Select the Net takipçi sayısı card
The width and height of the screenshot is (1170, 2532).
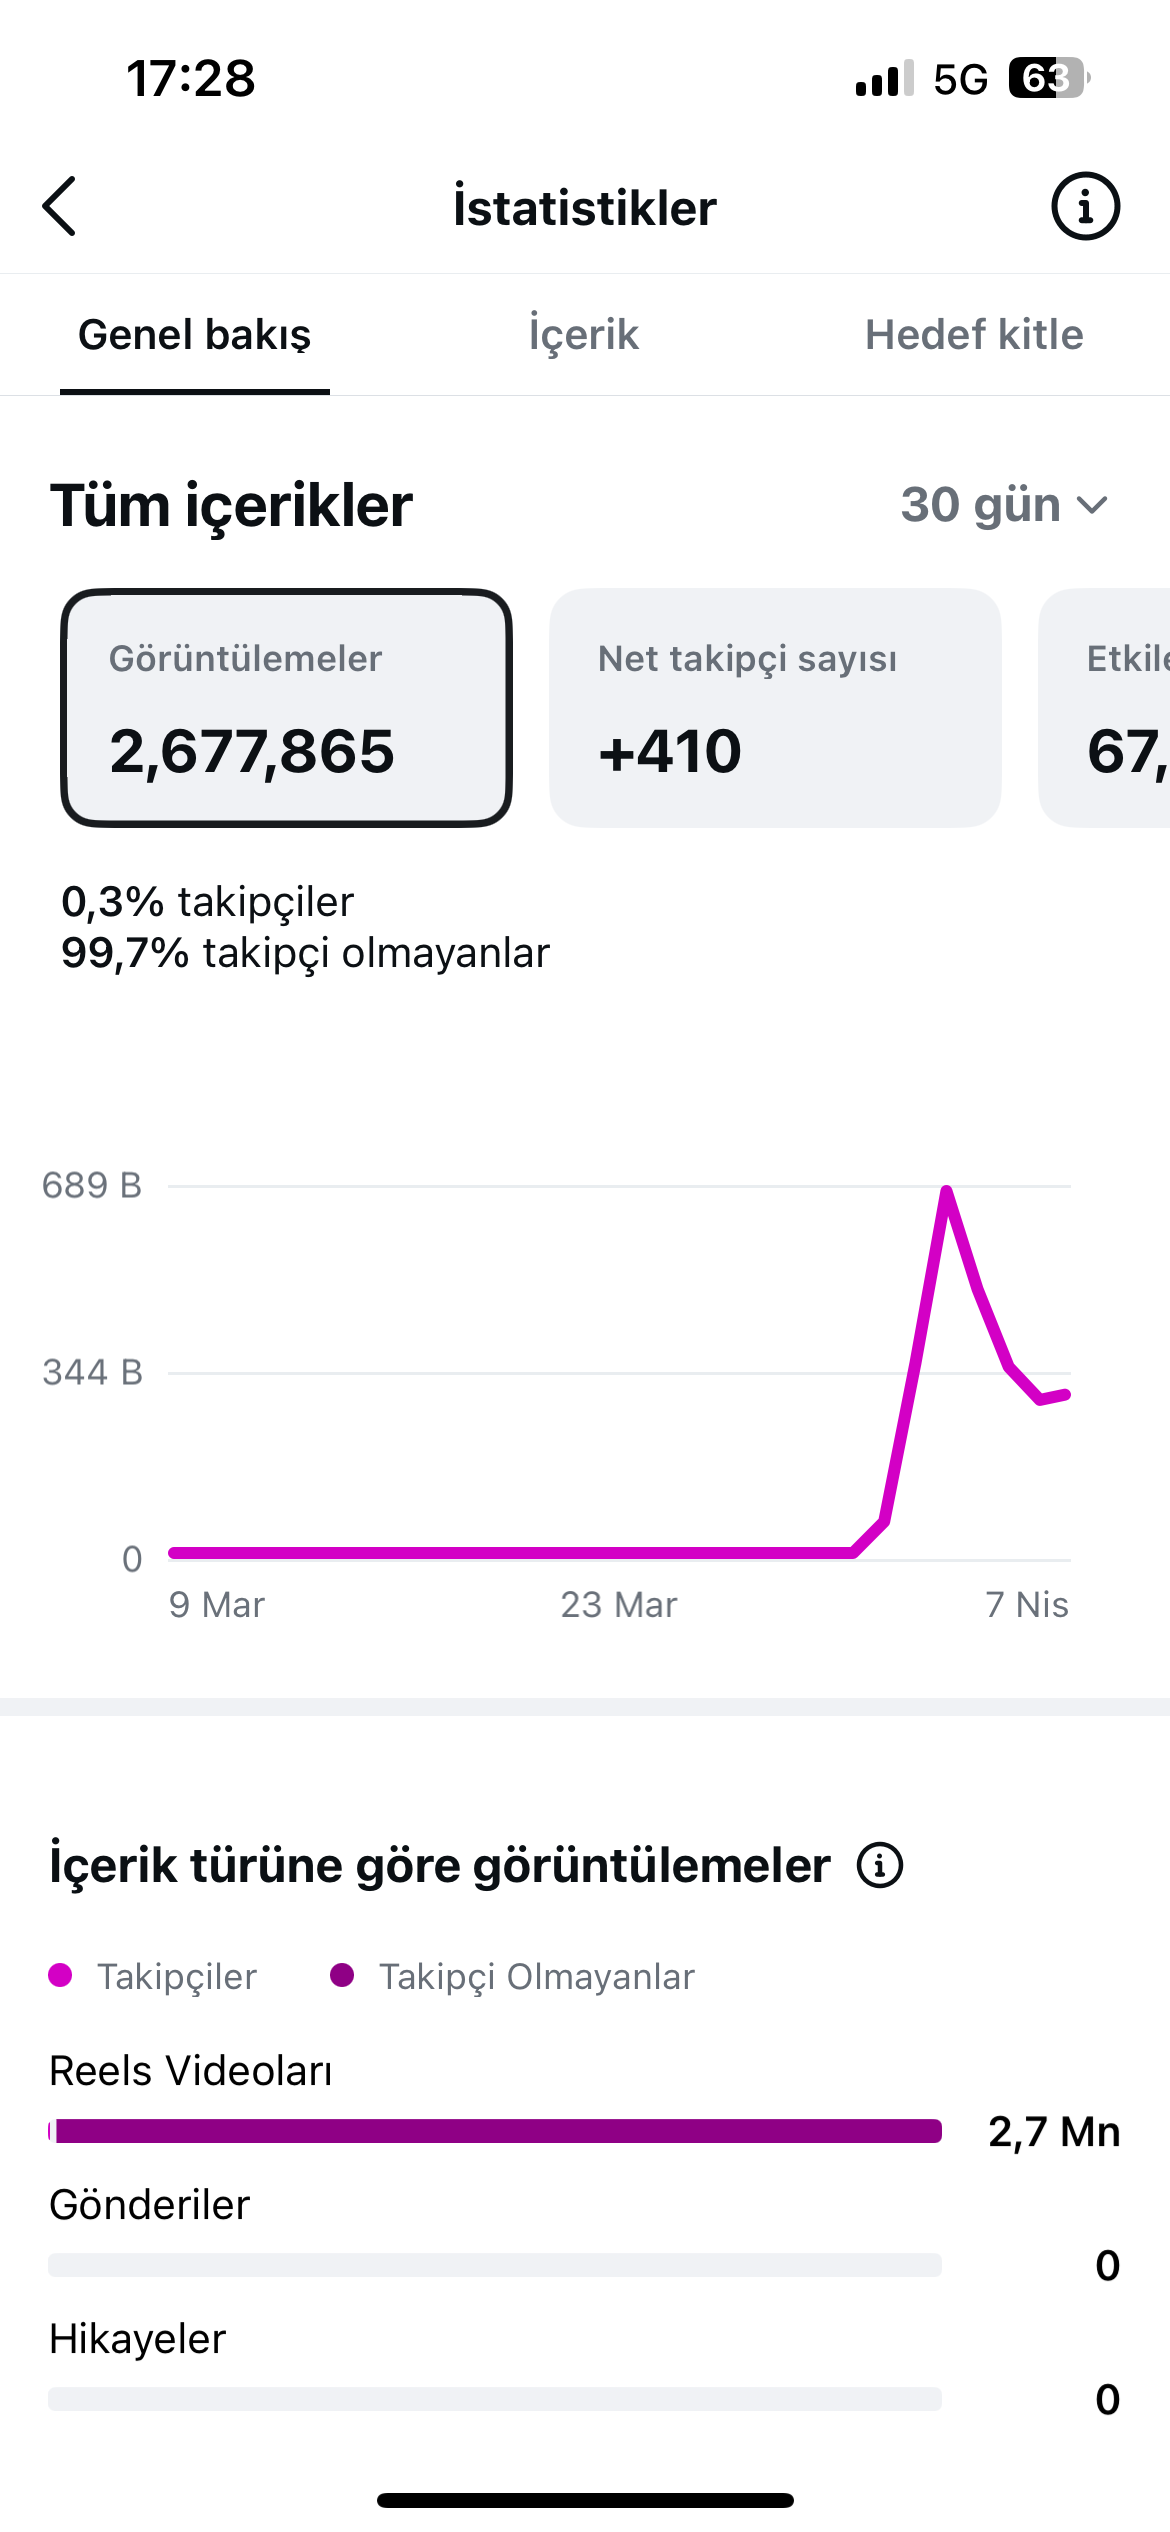click(775, 708)
